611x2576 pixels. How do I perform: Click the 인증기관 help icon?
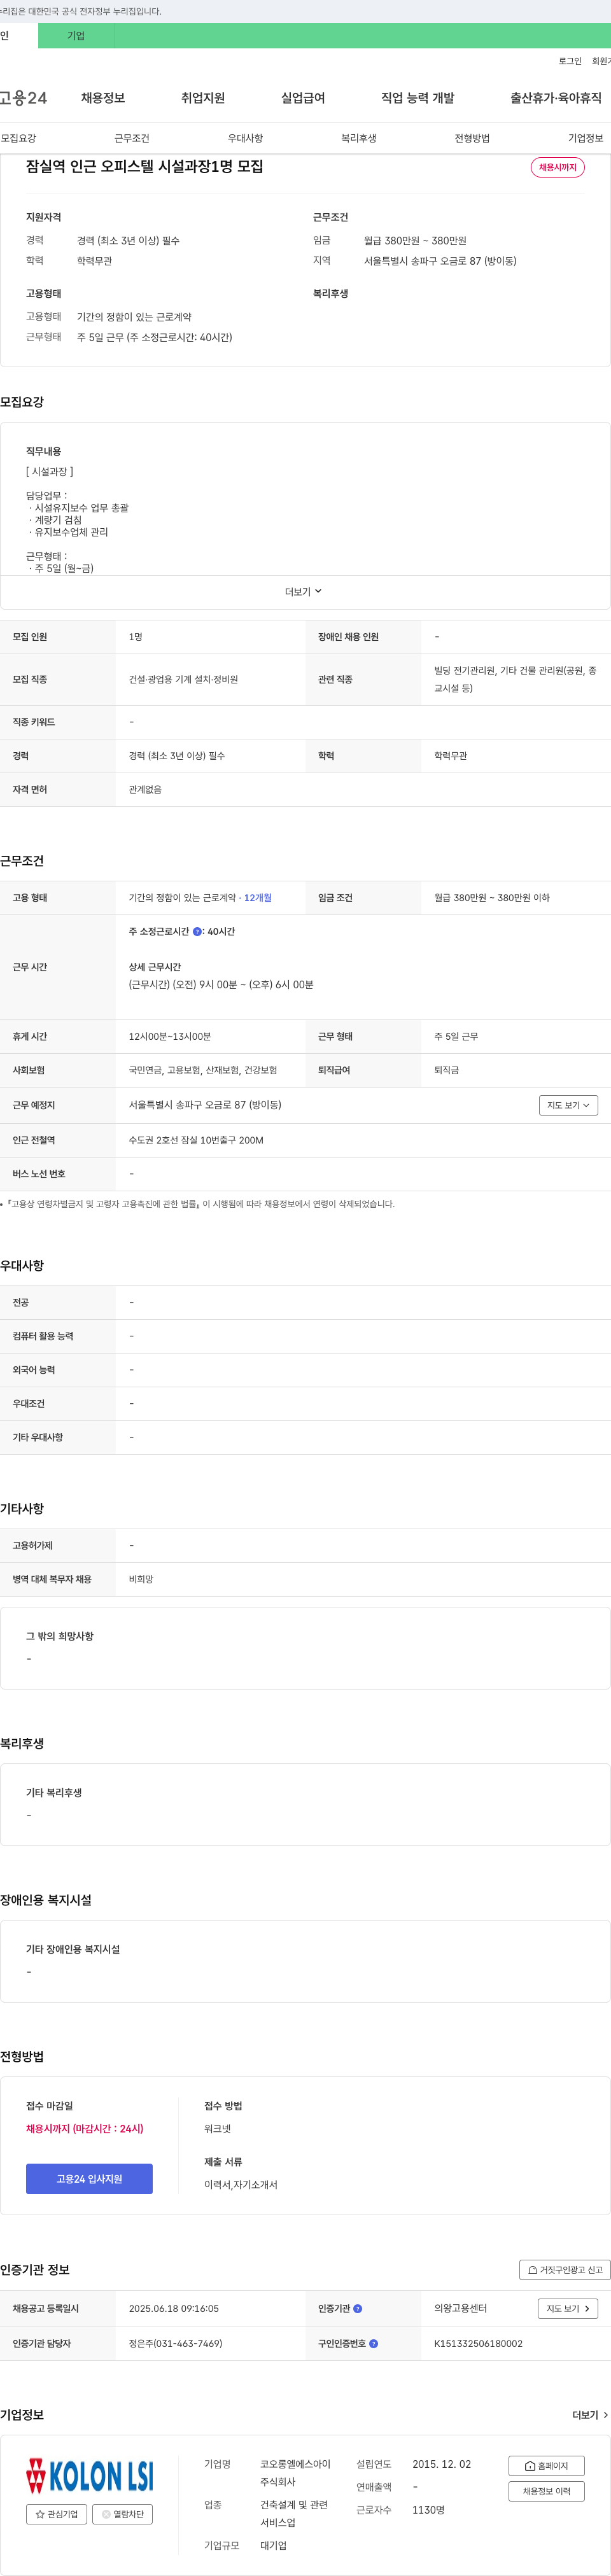coord(358,2309)
